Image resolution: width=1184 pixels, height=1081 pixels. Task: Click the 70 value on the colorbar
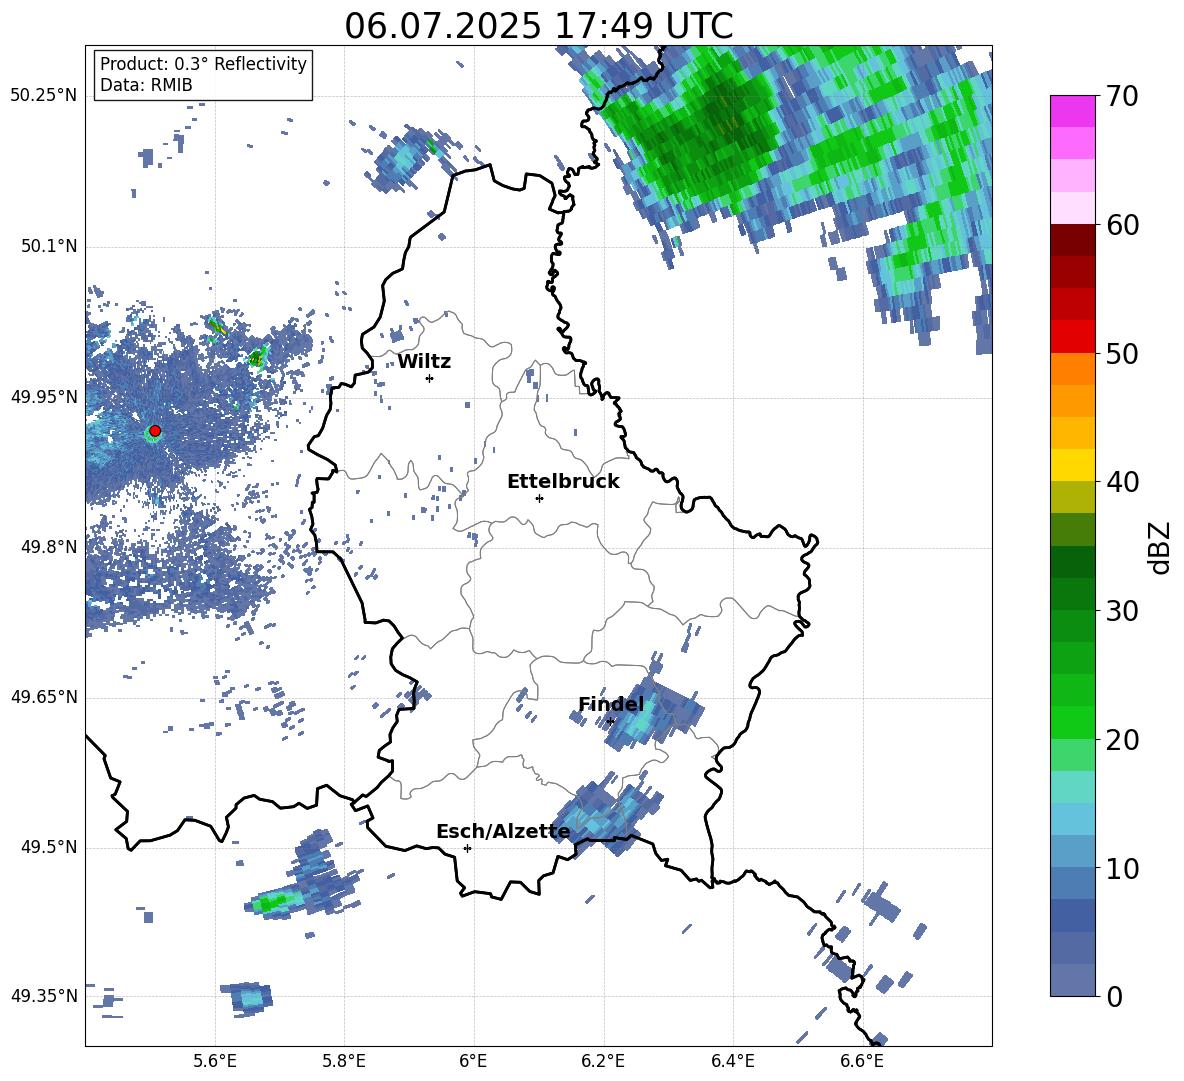pos(1123,96)
